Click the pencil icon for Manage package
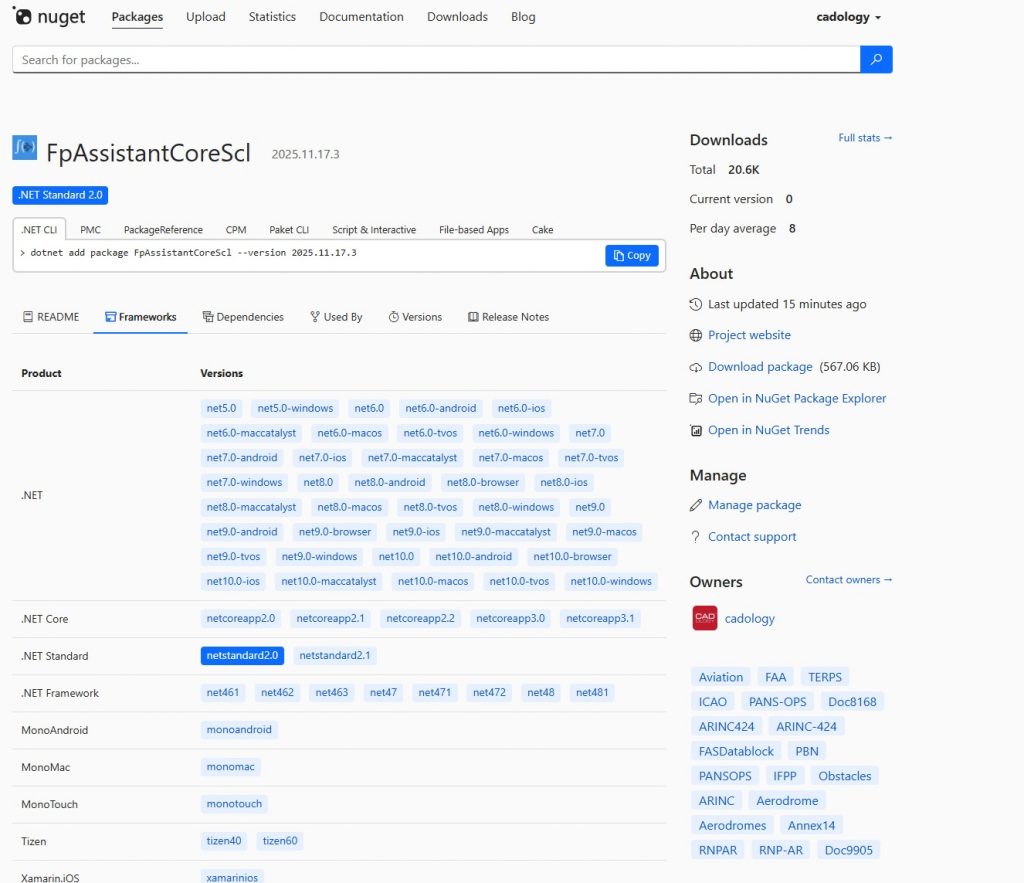 pos(696,505)
